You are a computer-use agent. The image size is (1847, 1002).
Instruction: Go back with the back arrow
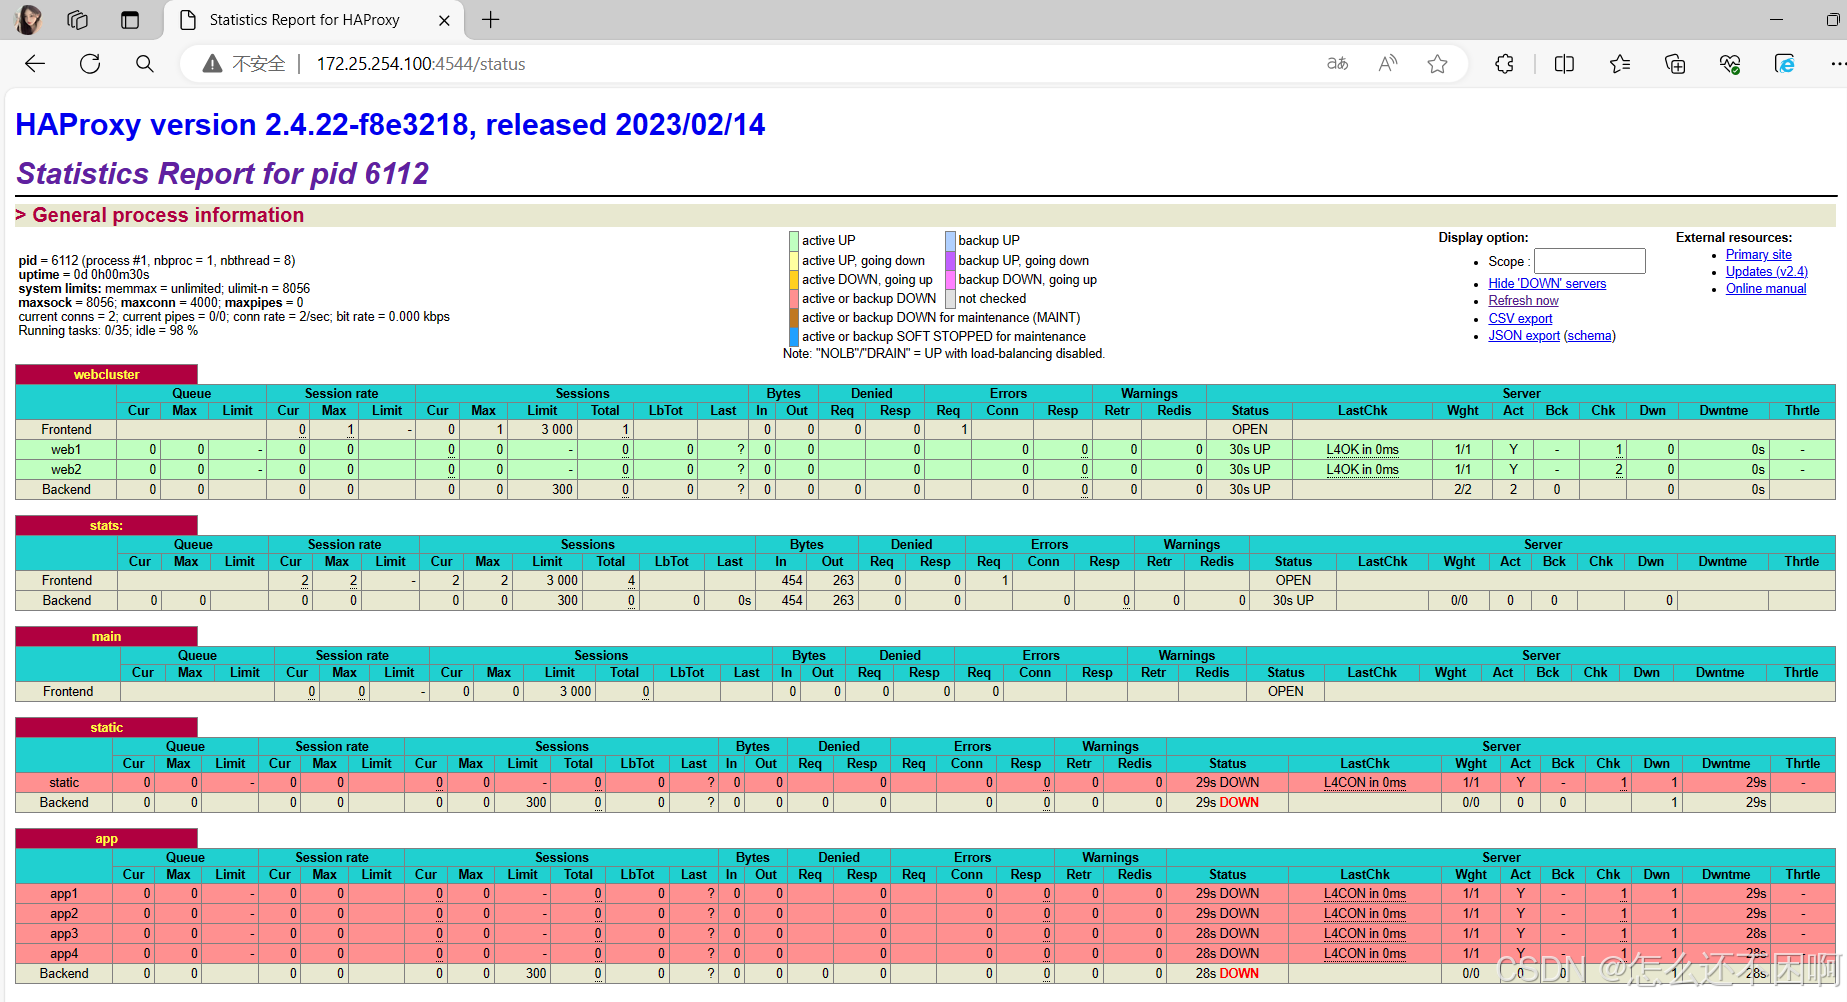coord(35,64)
